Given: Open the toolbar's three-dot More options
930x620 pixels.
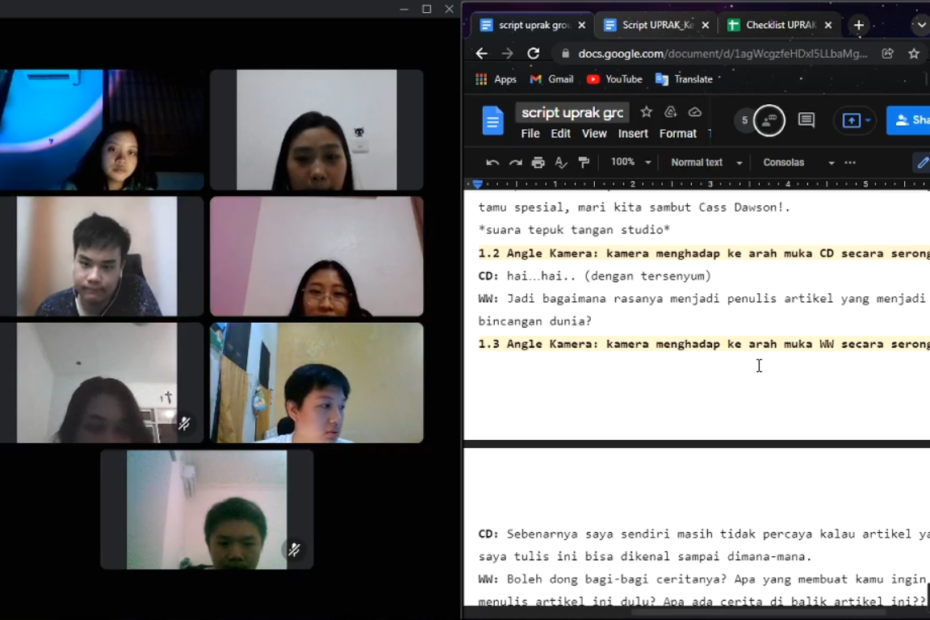Looking at the screenshot, I should click(x=850, y=163).
